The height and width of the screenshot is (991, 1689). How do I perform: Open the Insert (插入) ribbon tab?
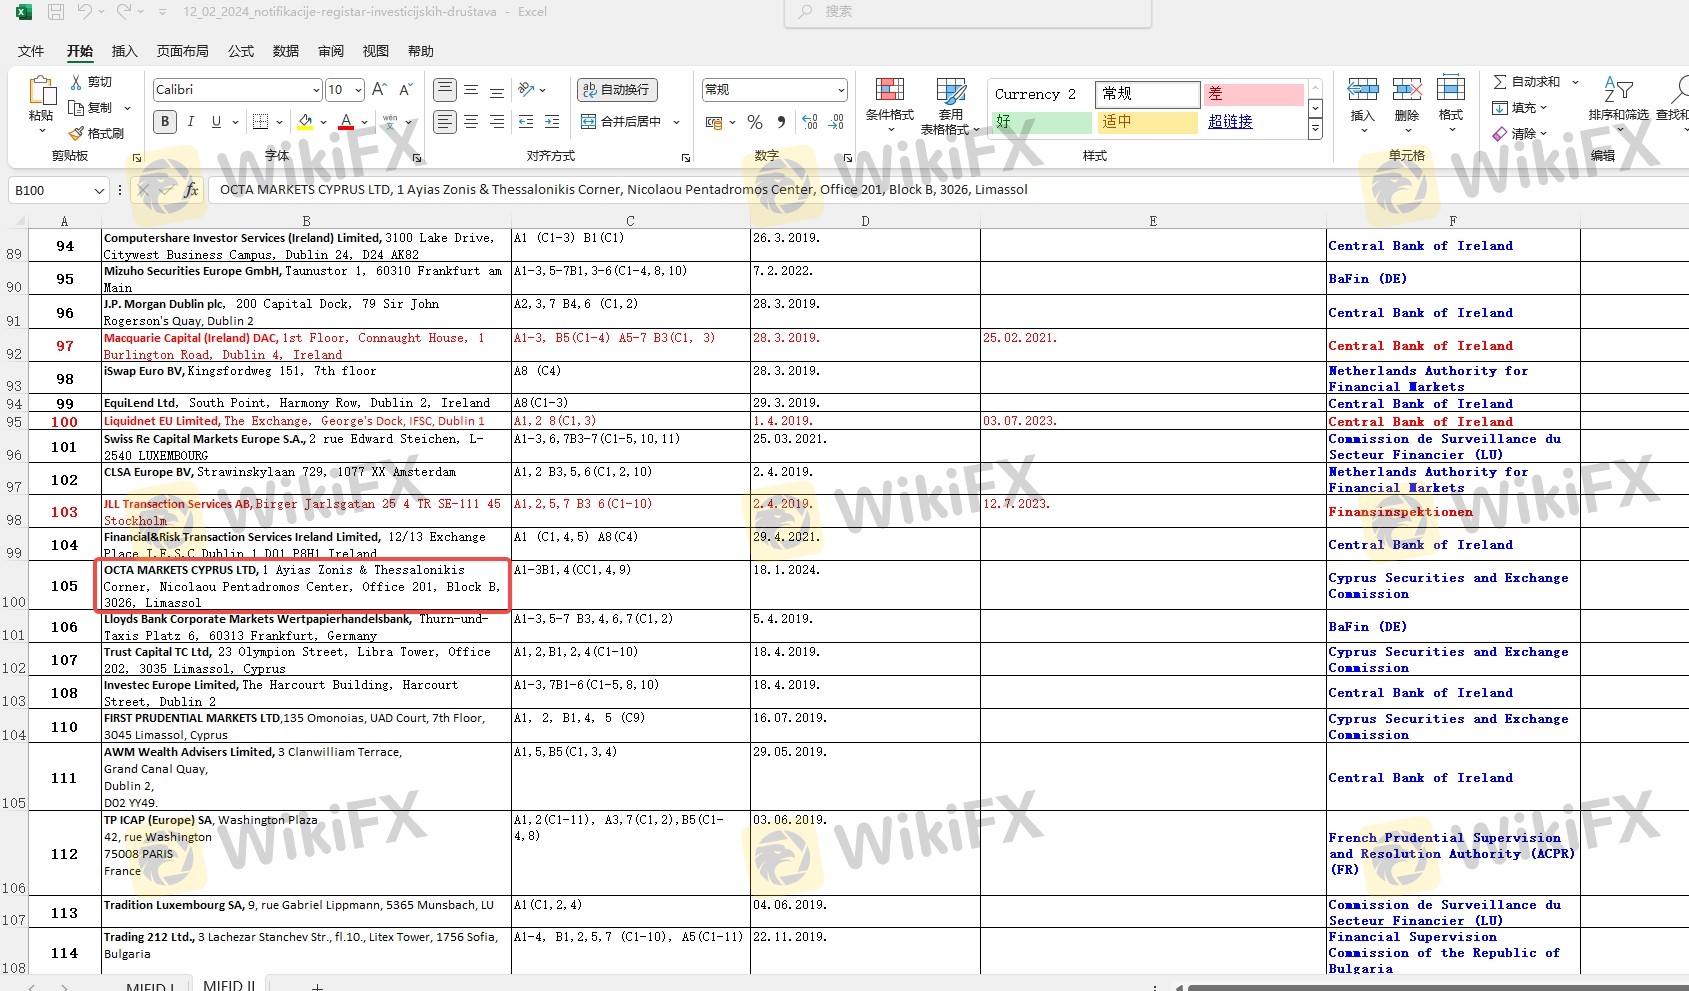click(124, 51)
